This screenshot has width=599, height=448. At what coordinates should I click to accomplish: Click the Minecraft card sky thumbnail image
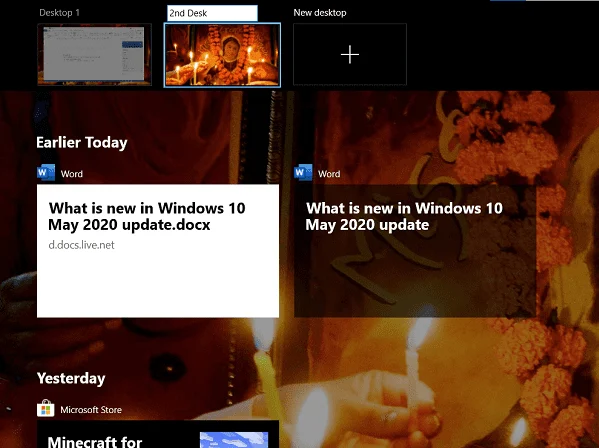[234, 440]
